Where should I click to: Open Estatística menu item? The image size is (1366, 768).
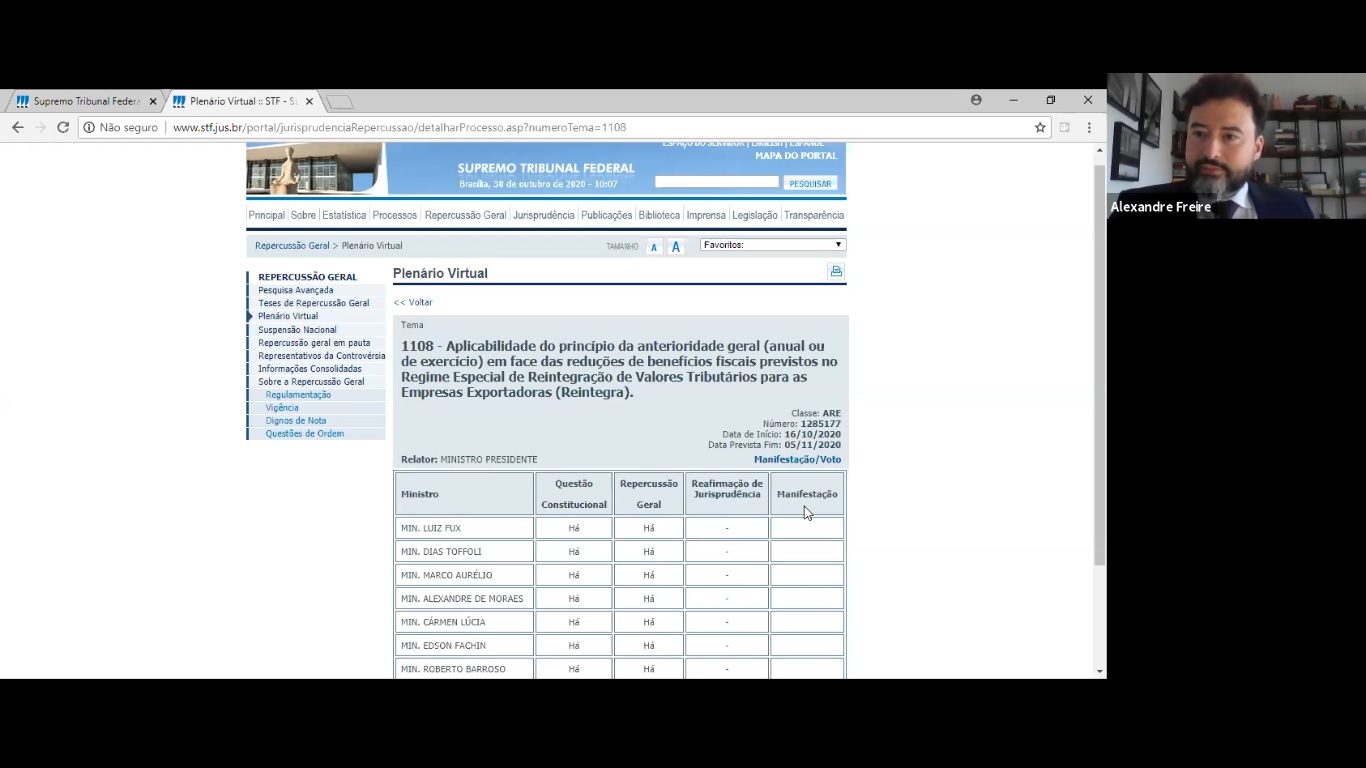[344, 215]
